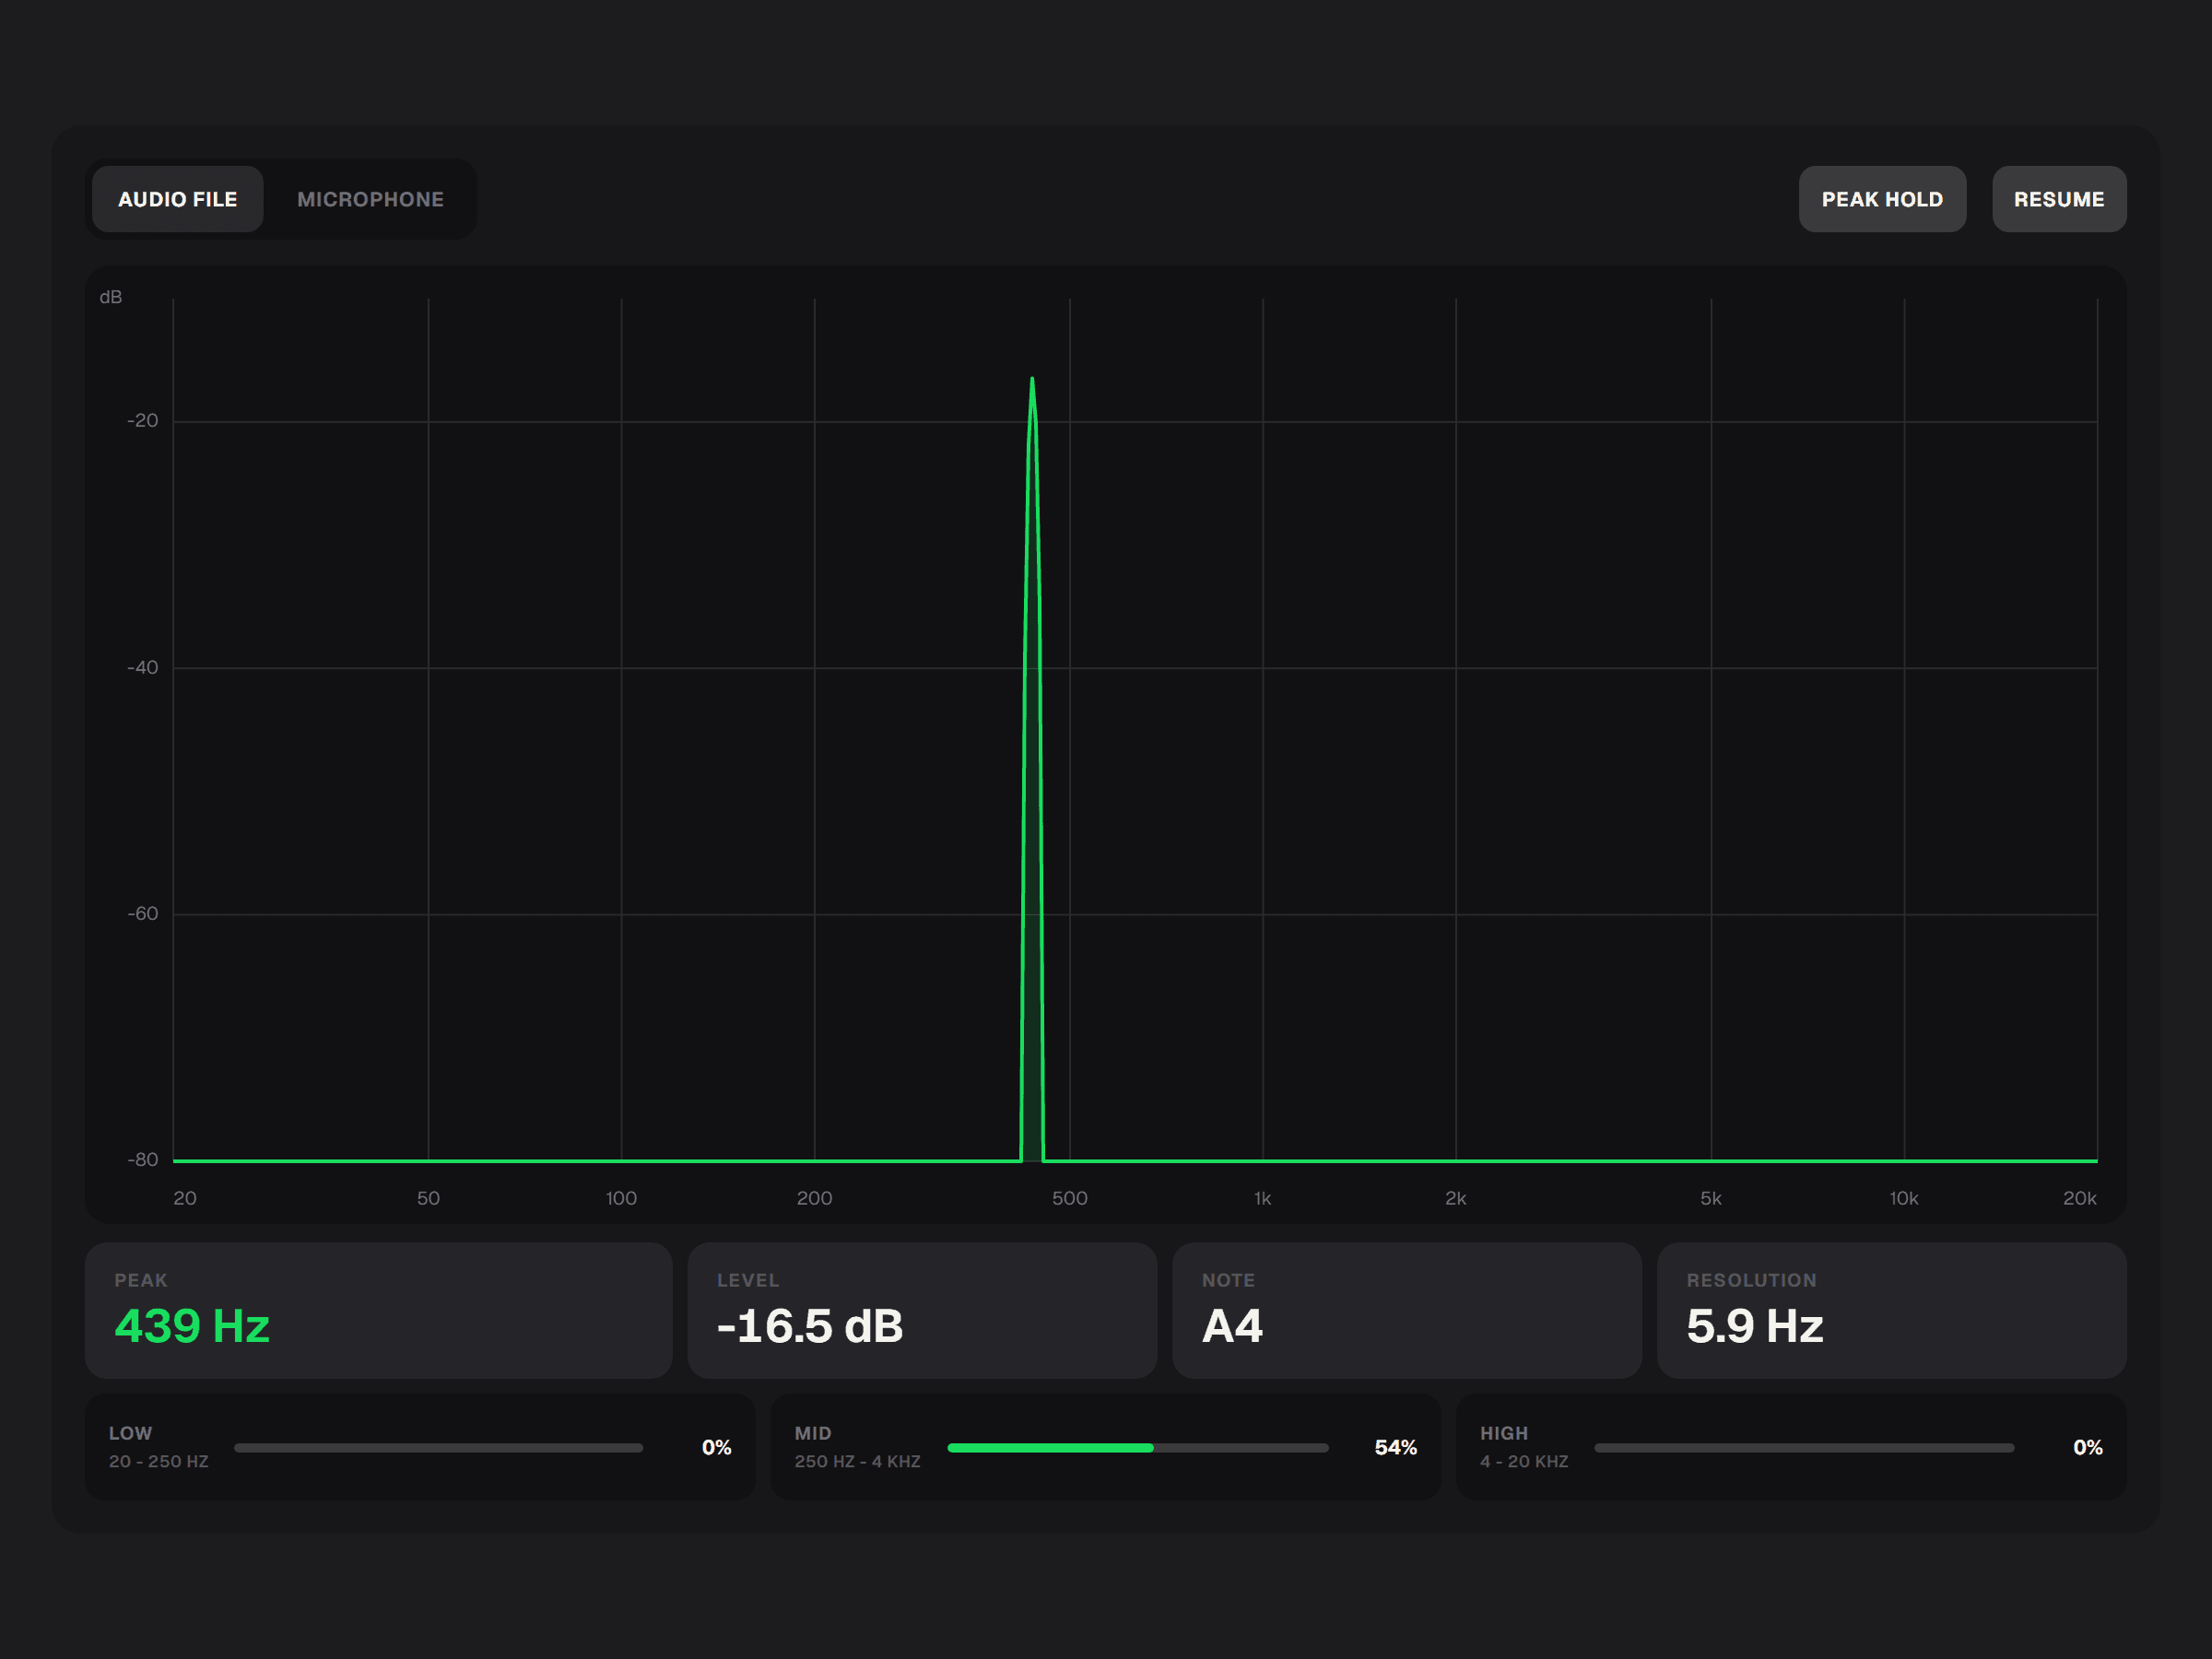Click the 20 - 250 HZ range label
The width and height of the screenshot is (2212, 1659).
(x=158, y=1461)
